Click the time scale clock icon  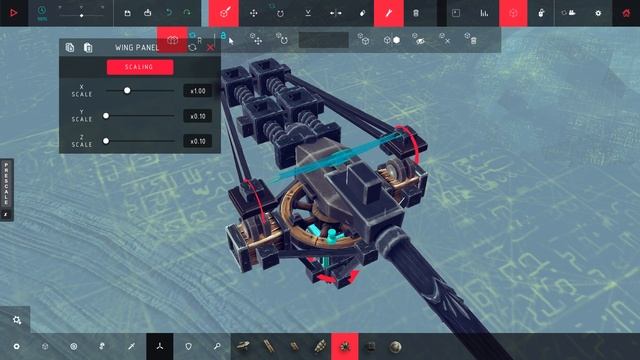[42, 11]
